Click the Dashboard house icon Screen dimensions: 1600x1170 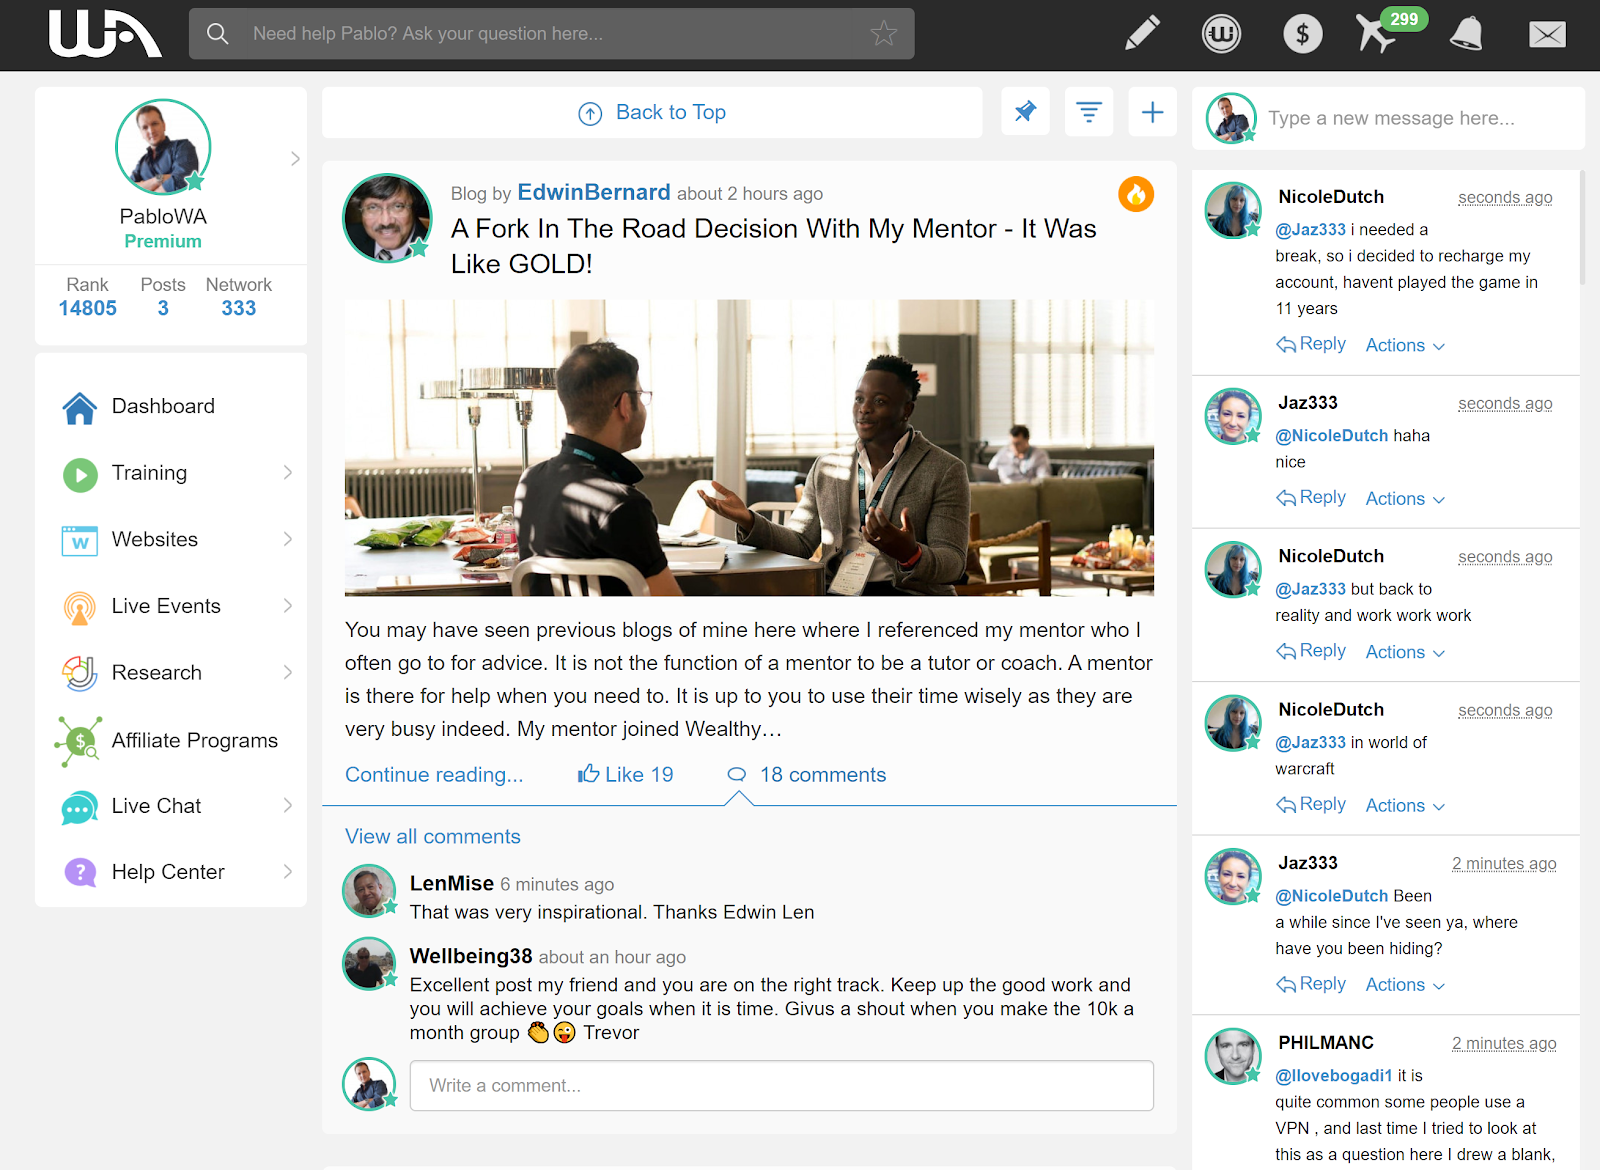[x=80, y=407]
